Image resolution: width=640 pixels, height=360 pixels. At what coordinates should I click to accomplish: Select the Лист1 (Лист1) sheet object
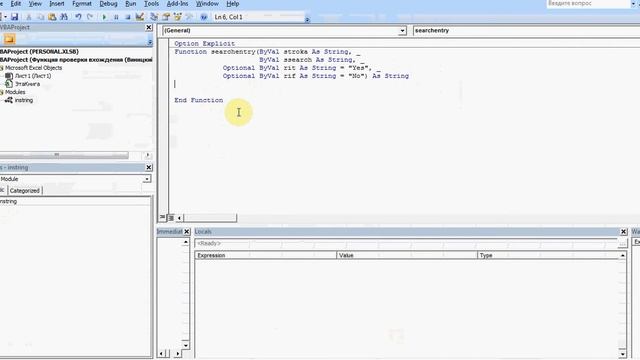point(33,76)
